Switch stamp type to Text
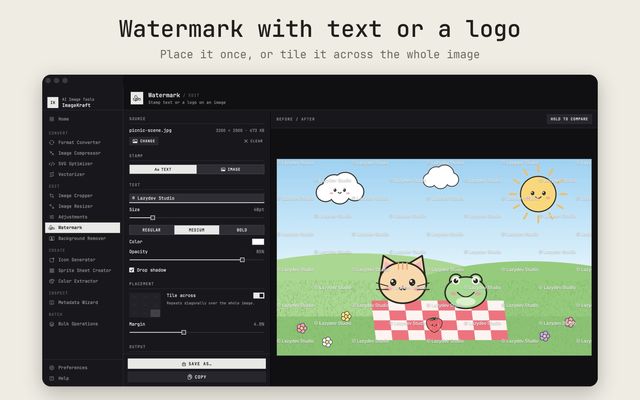Image resolution: width=640 pixels, height=400 pixels. tap(163, 169)
